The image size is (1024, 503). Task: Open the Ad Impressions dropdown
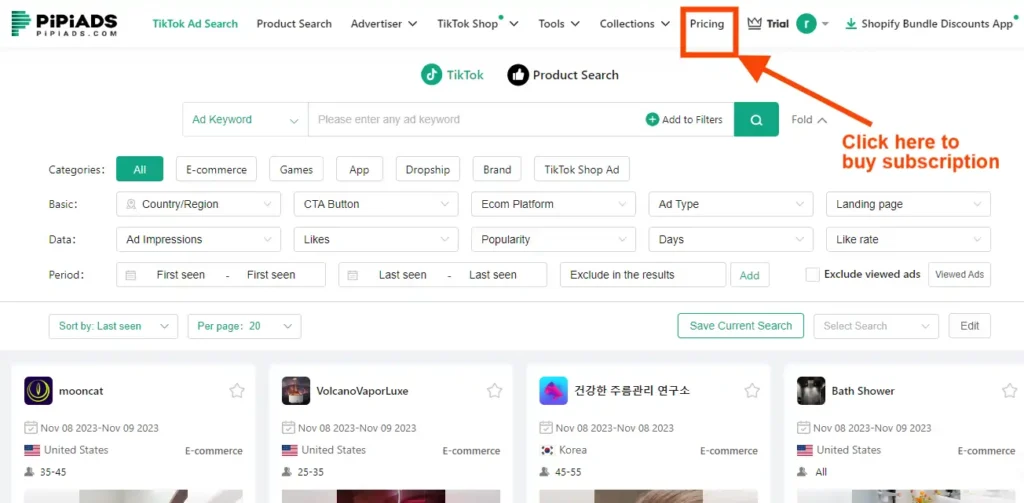[x=199, y=240]
